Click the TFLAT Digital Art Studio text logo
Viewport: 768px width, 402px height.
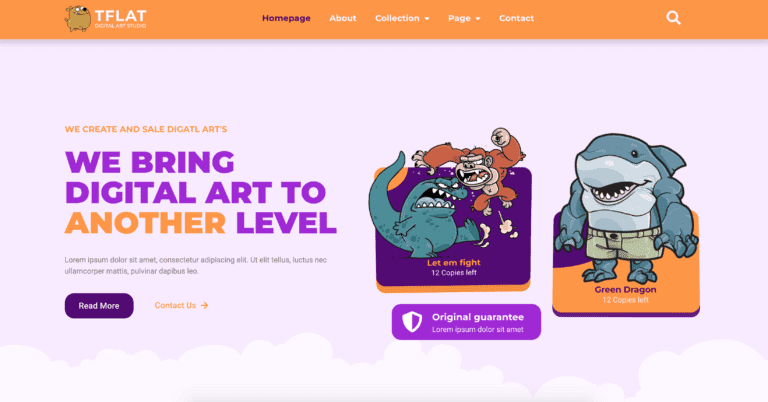pyautogui.click(x=120, y=19)
